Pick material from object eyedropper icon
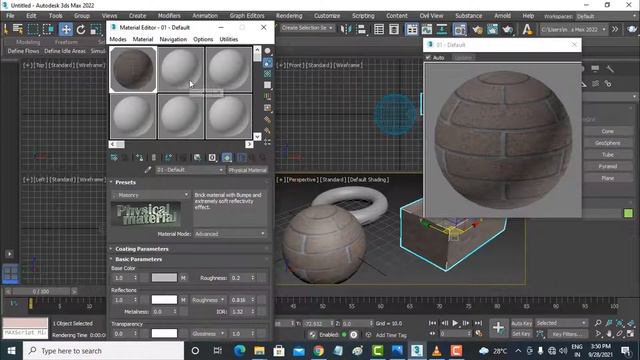The height and width of the screenshot is (360, 640). [x=148, y=170]
